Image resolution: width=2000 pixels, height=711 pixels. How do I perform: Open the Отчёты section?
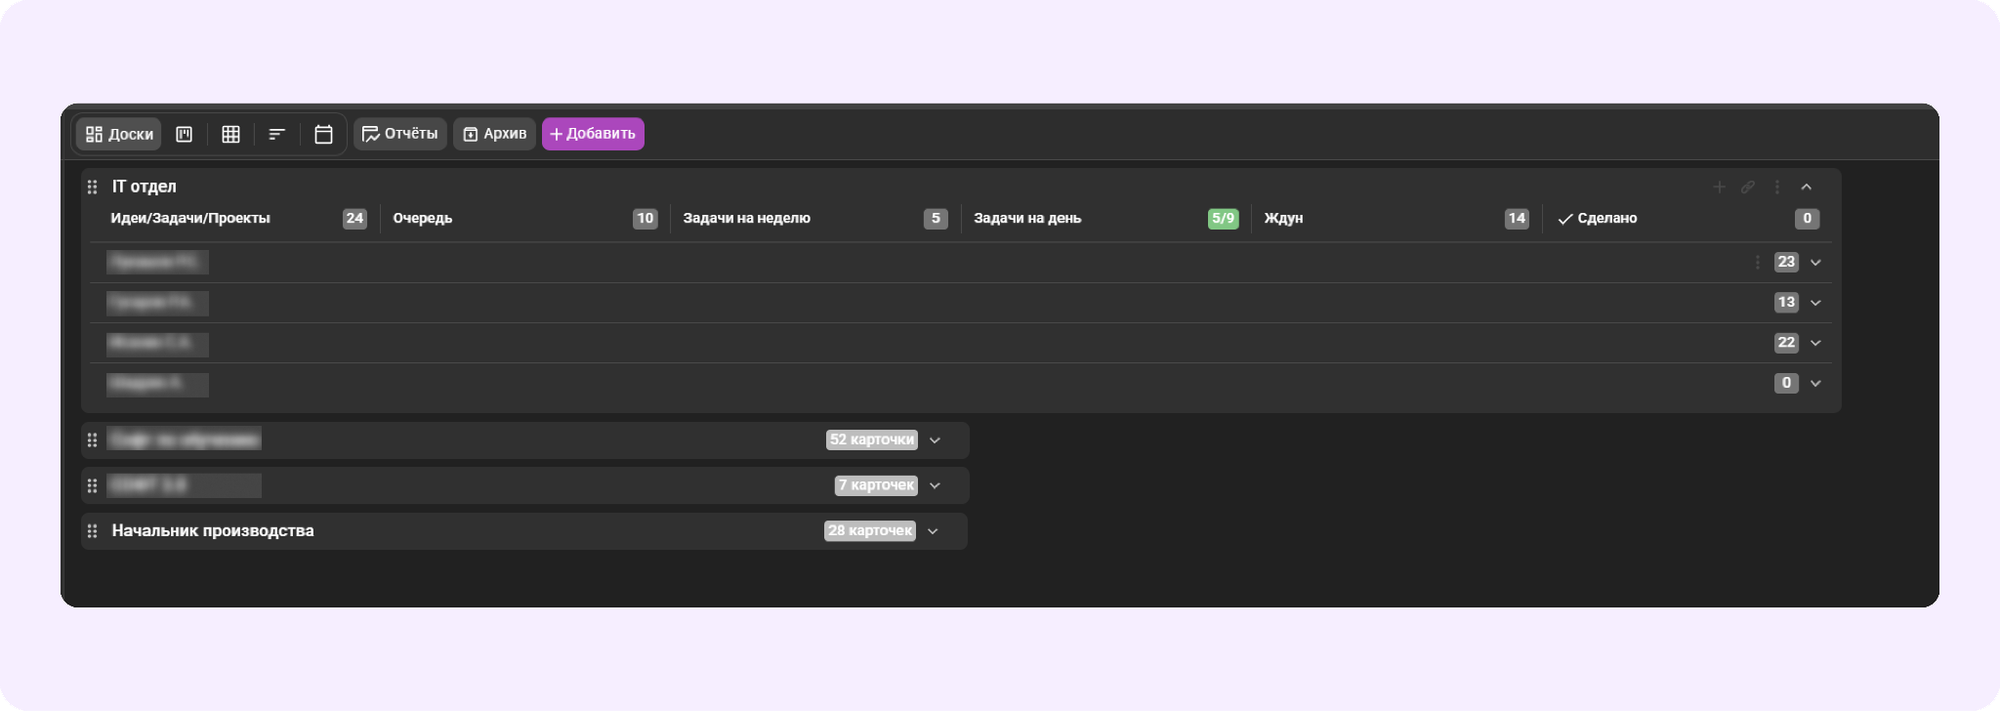pyautogui.click(x=400, y=134)
